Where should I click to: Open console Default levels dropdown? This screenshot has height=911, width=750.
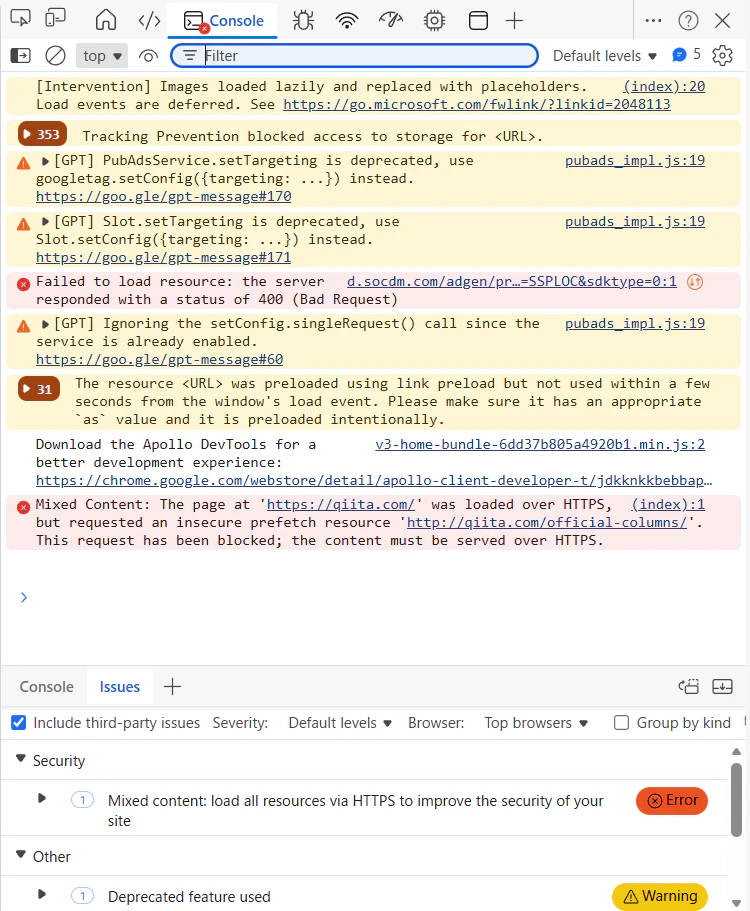tap(604, 56)
